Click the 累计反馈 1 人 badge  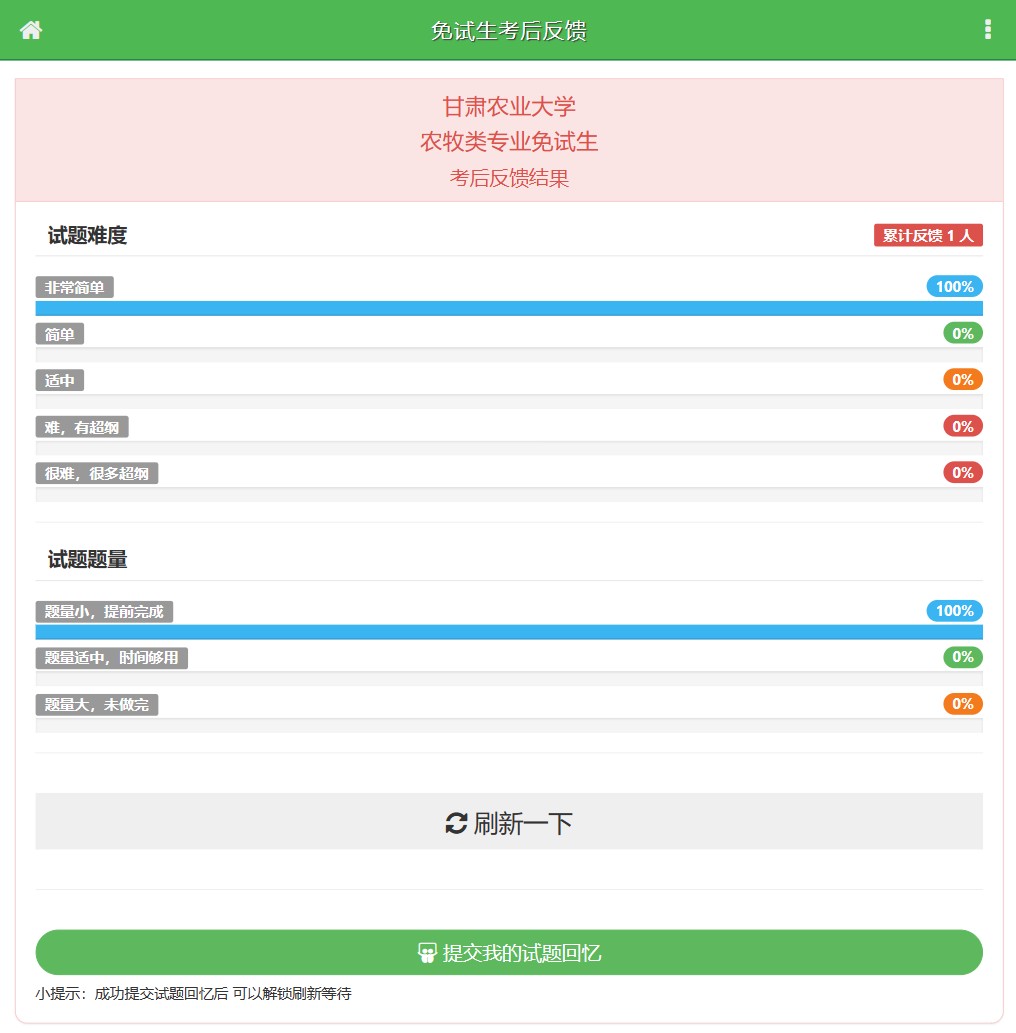tap(928, 235)
